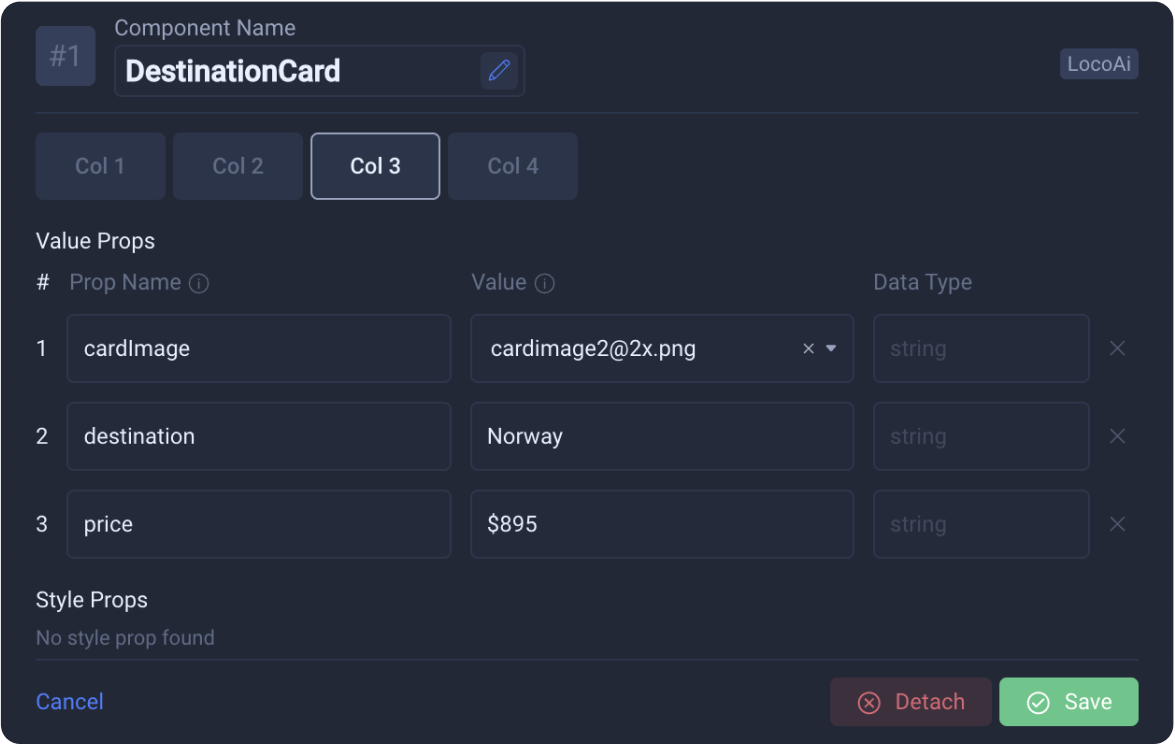1175x745 pixels.
Task: Remove the cardImage prop row
Action: coord(1117,349)
